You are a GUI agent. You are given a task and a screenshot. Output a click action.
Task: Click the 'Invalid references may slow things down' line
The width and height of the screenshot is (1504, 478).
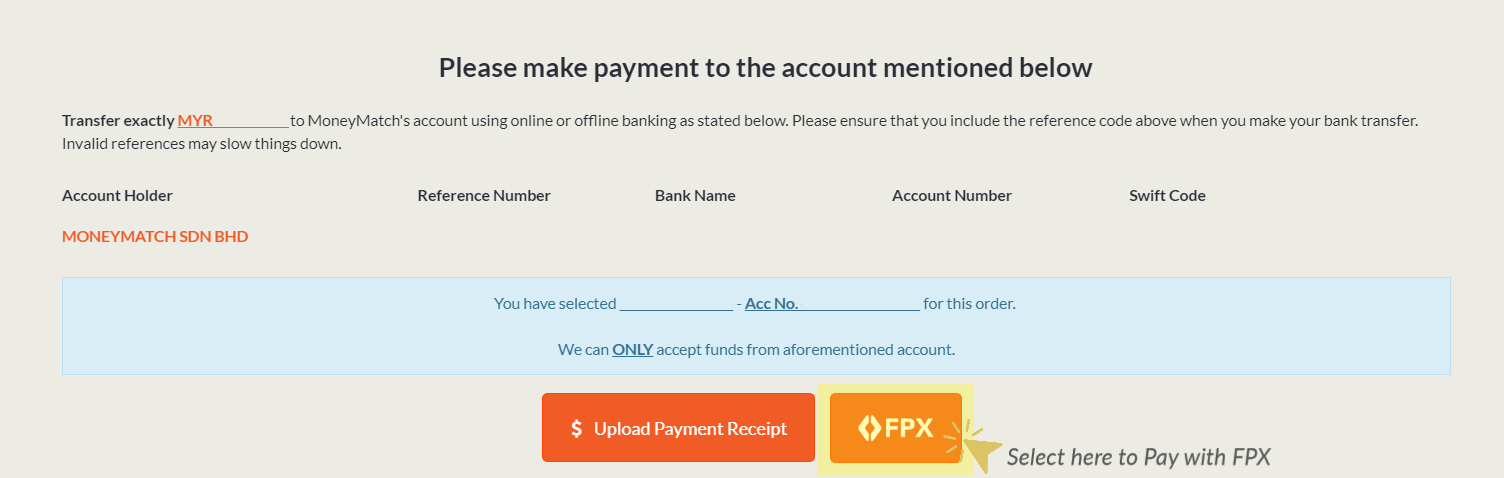coord(202,144)
